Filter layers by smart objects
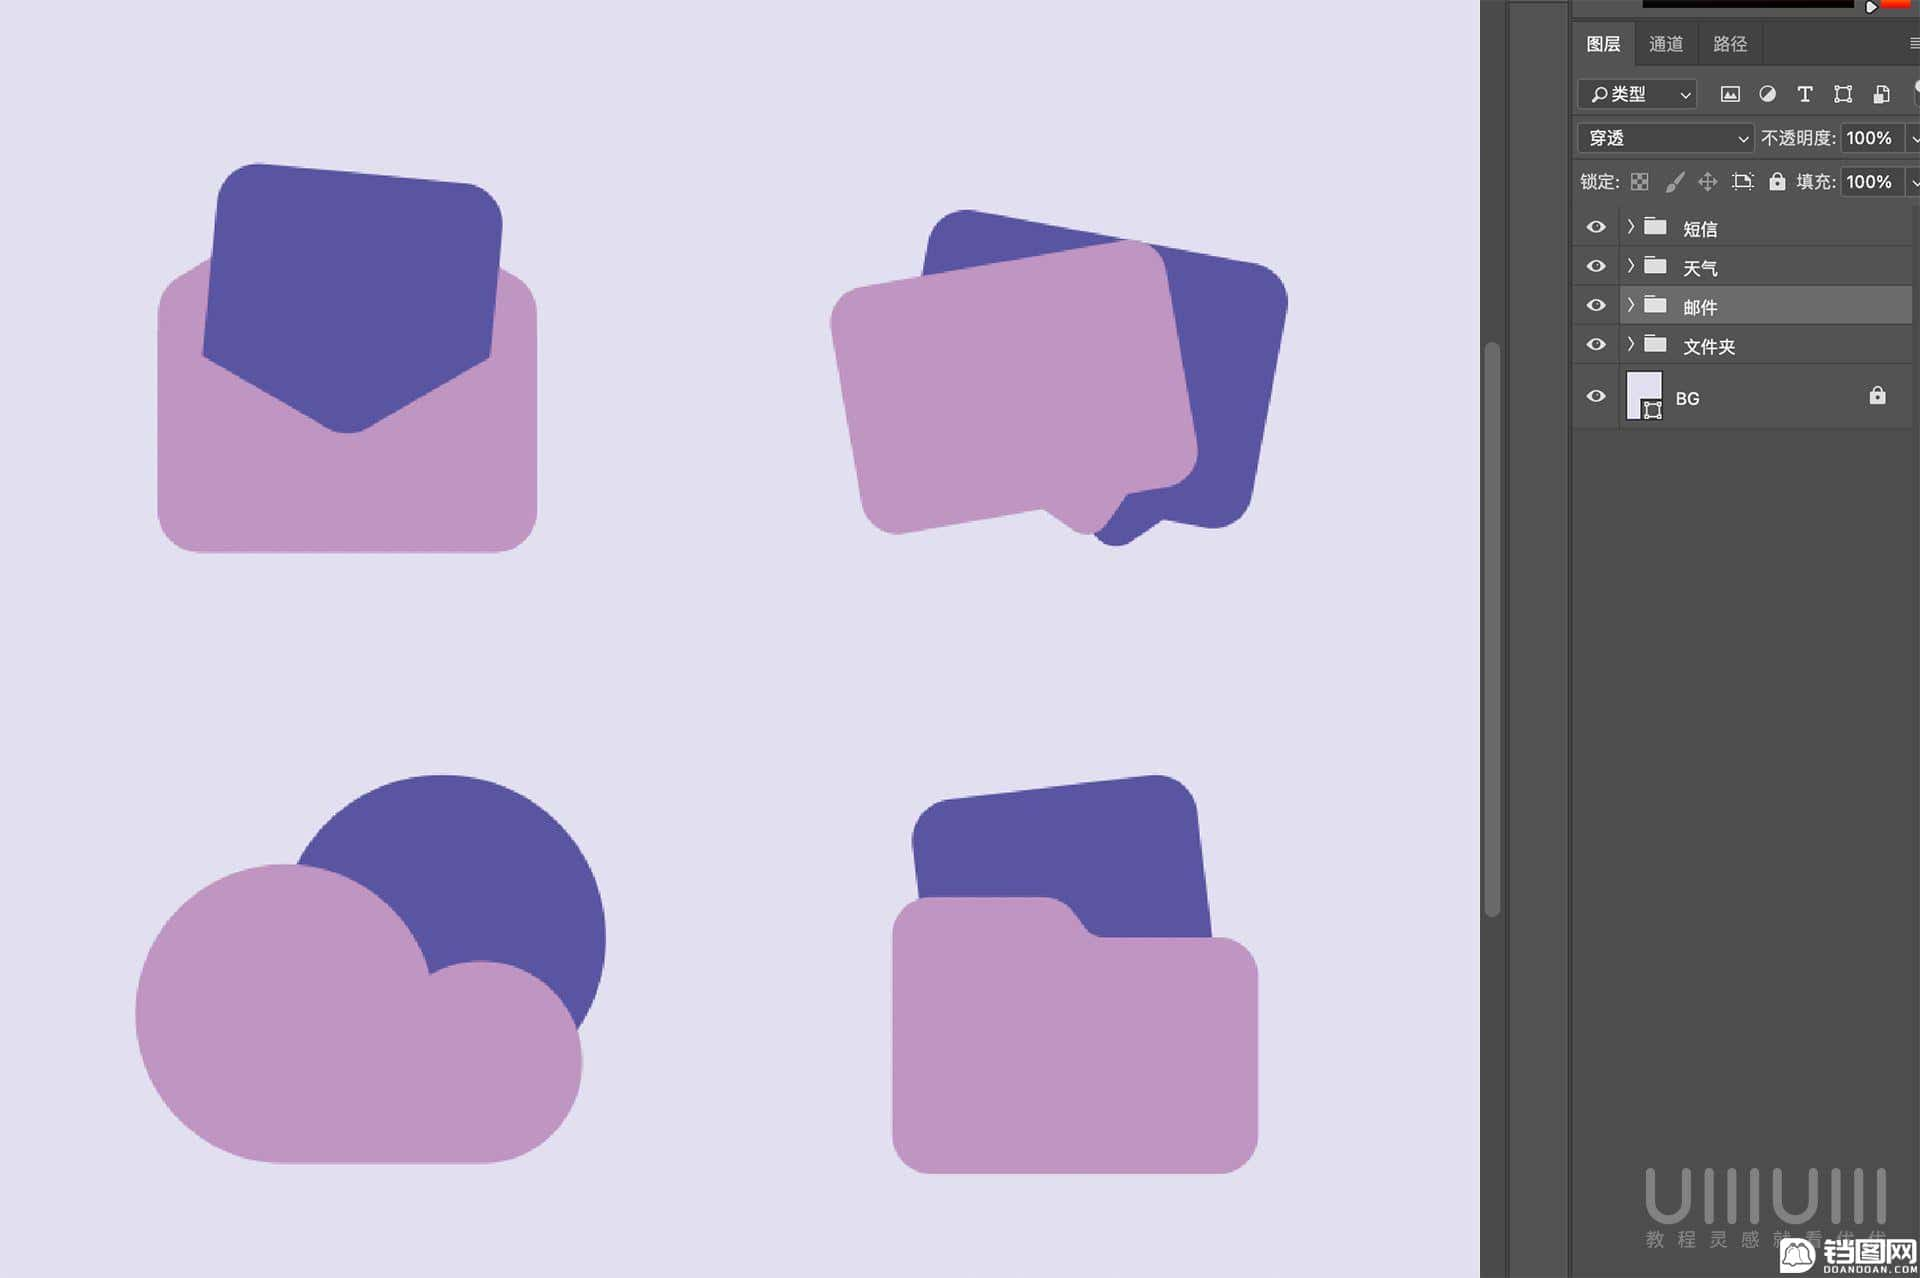This screenshot has height=1278, width=1920. click(1881, 94)
